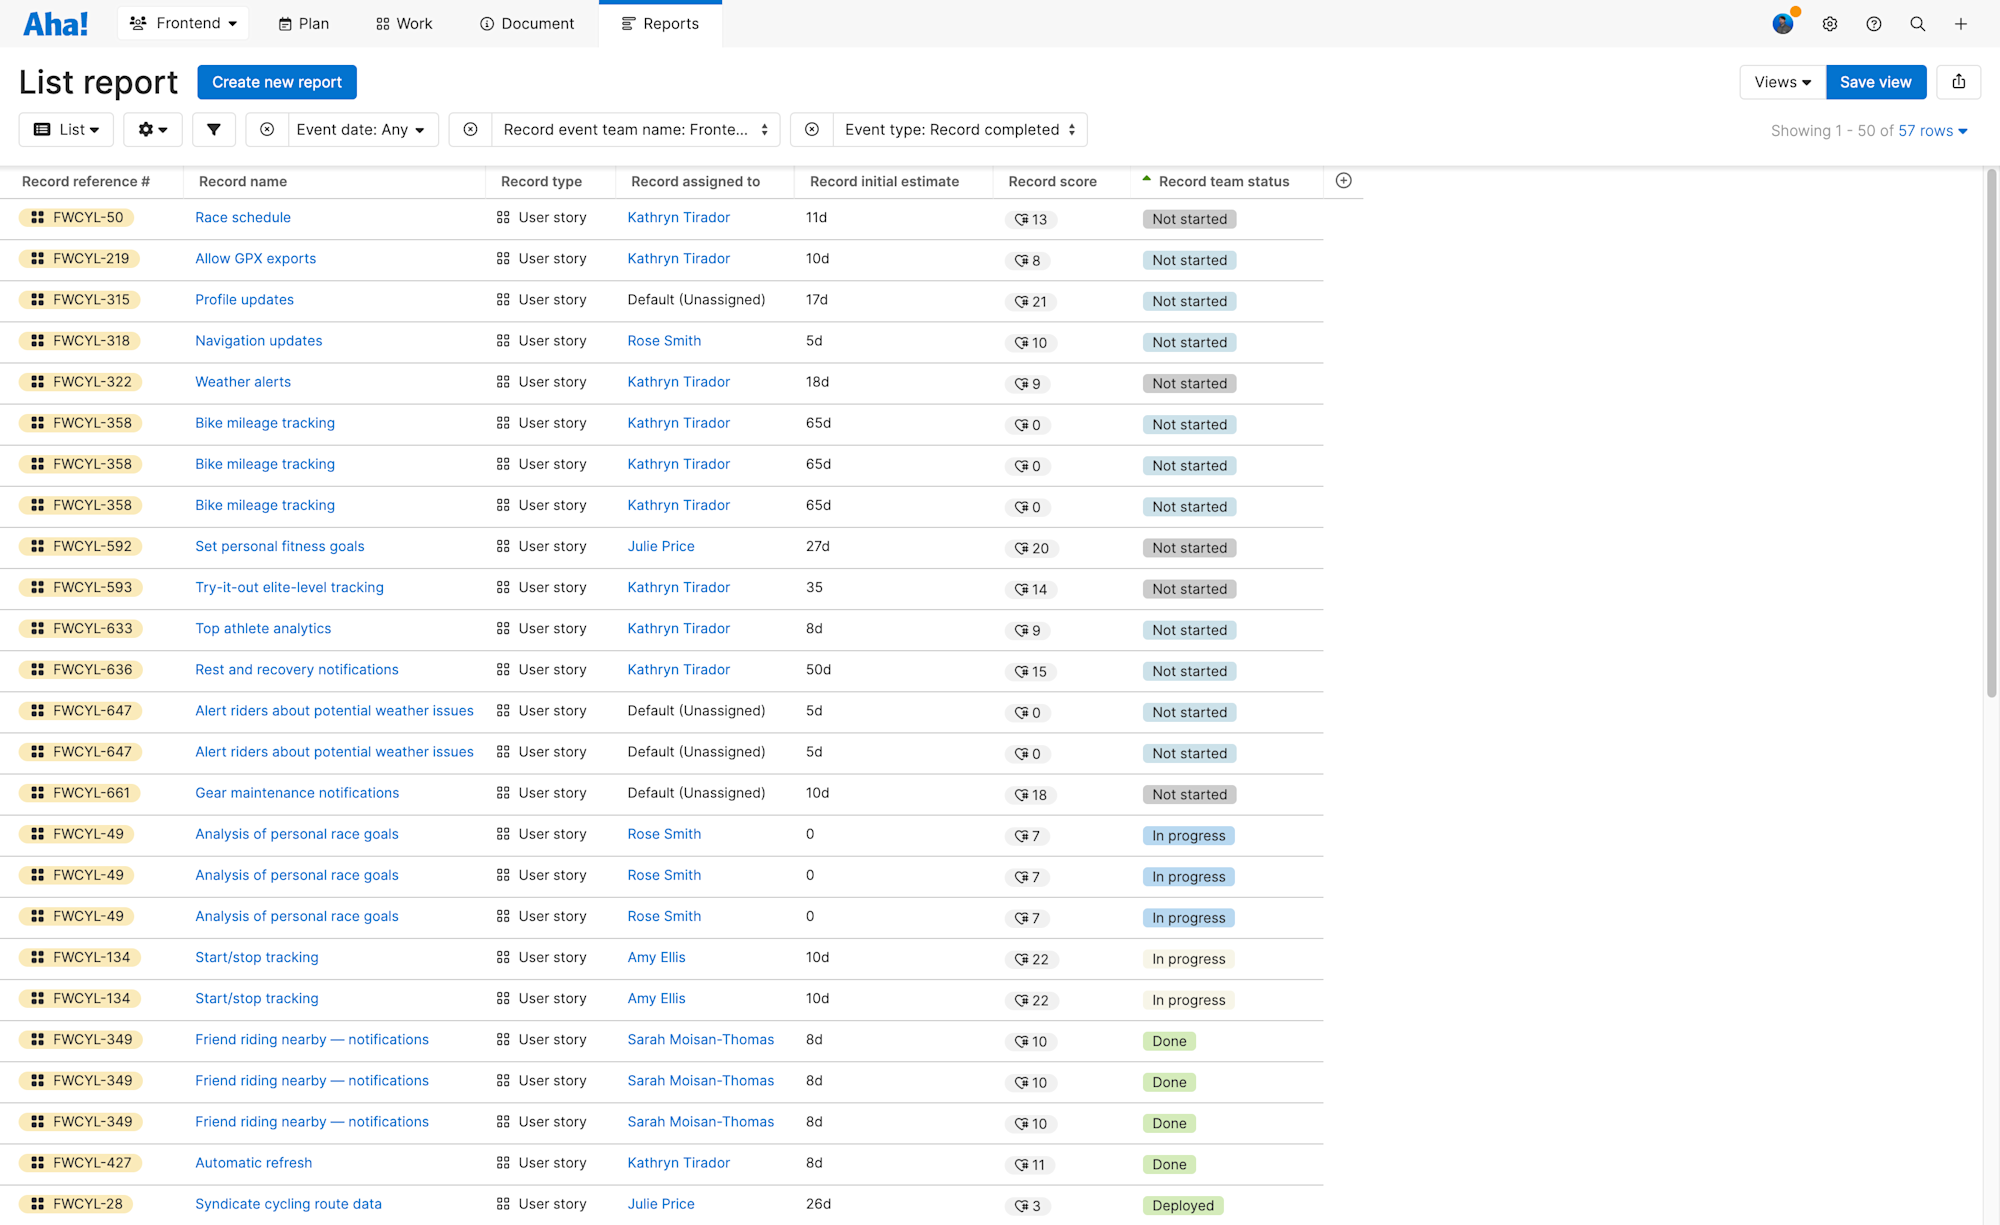Remove the Record event team name filter
Viewport: 2000px width, 1225px height.
point(470,129)
